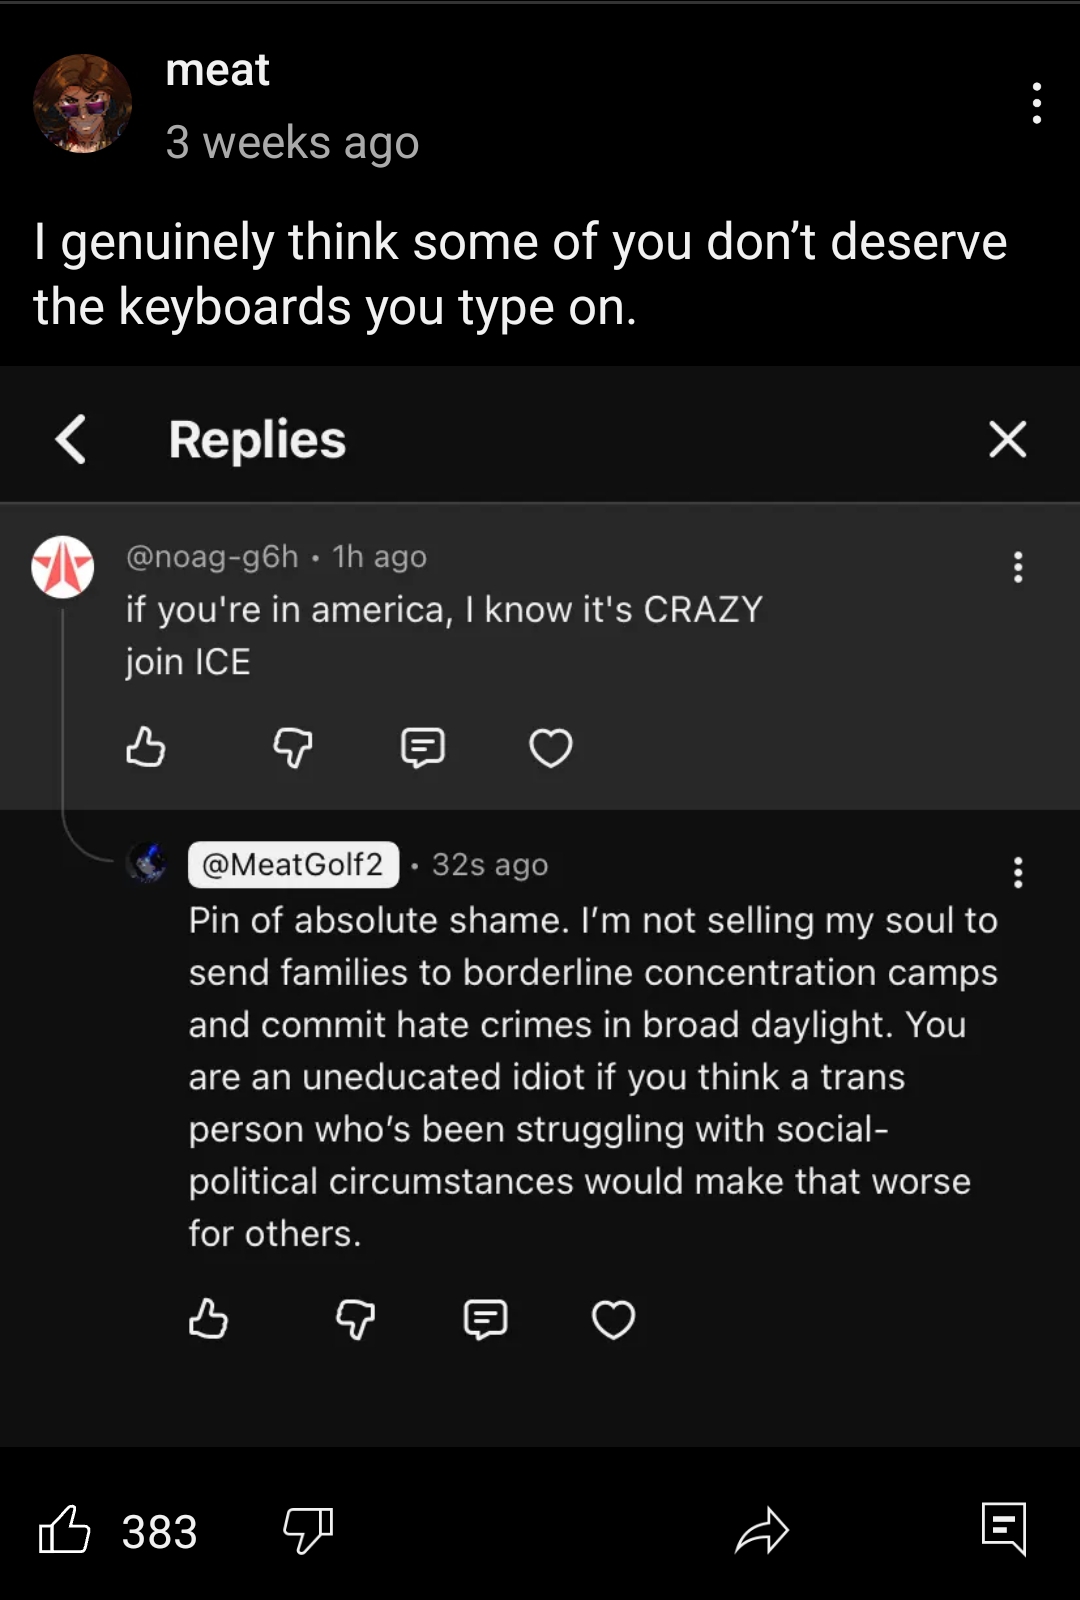View meat's profile avatar
This screenshot has width=1080, height=1600.
83,104
